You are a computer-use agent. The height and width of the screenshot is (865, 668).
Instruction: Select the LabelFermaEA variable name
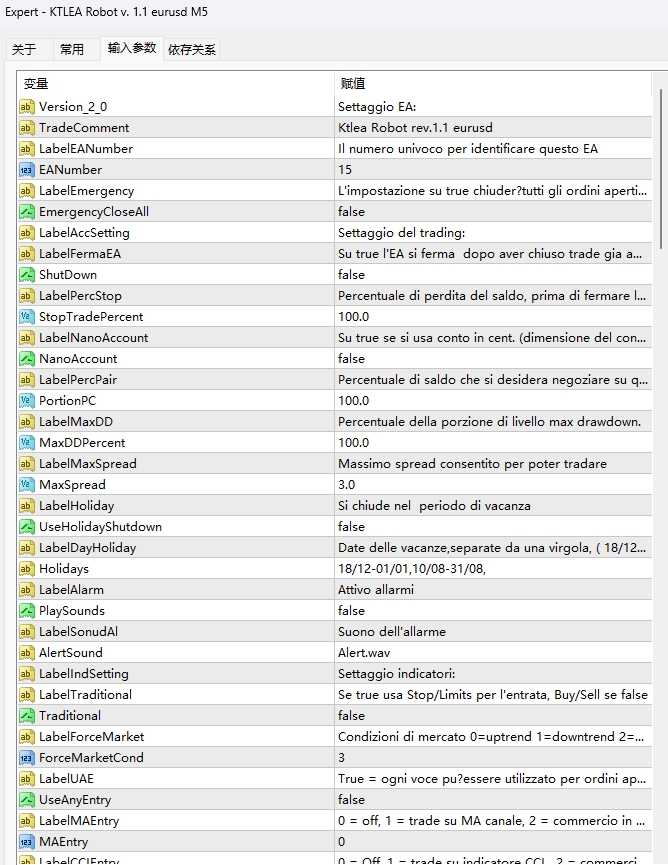(x=79, y=254)
